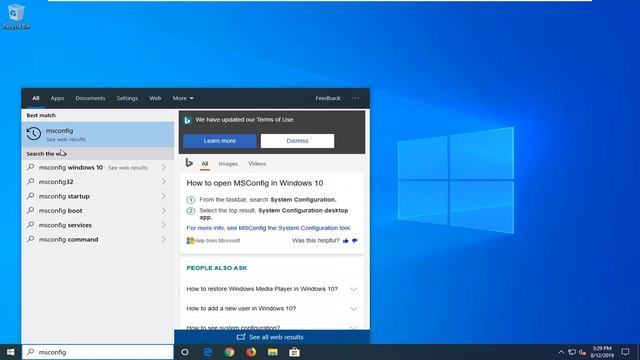Open msconfig best match result
Screen dimensions: 640x360
[x=98, y=134]
